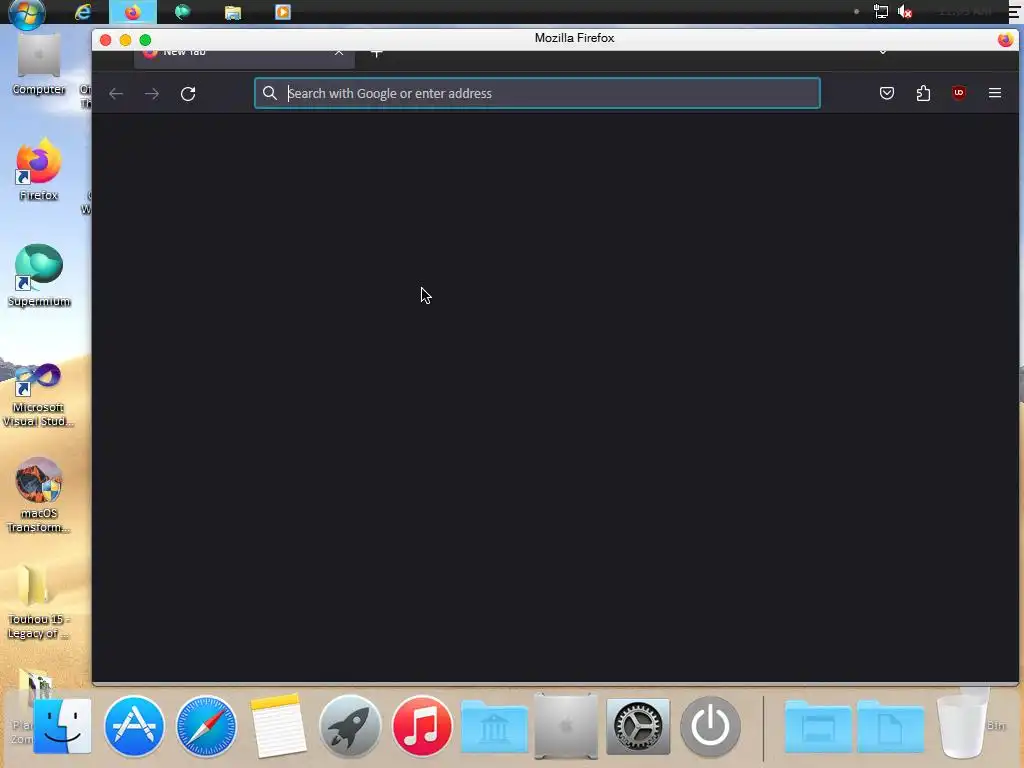The image size is (1024, 768).
Task: Click the network tray icon
Action: click(880, 12)
